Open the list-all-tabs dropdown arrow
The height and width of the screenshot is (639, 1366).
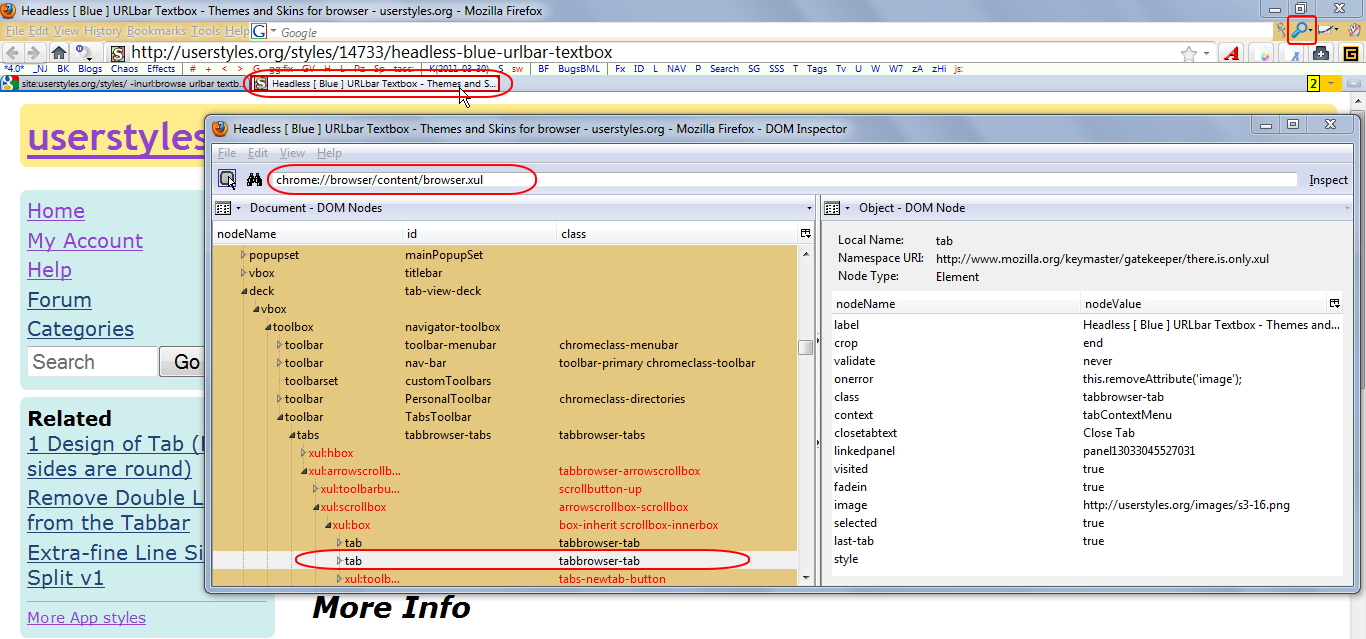click(x=1331, y=83)
